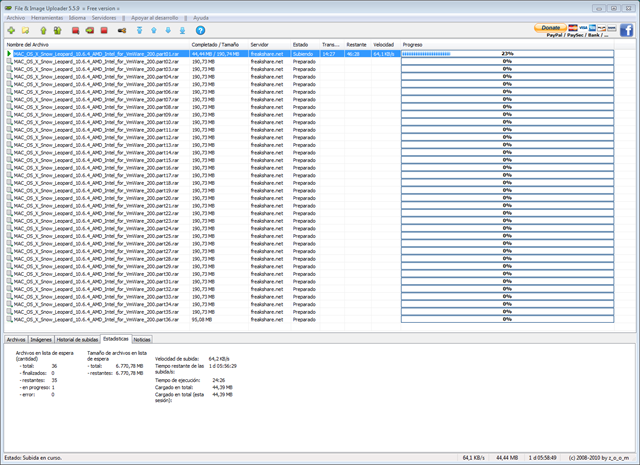Click the Velocidad column header

(x=386, y=45)
